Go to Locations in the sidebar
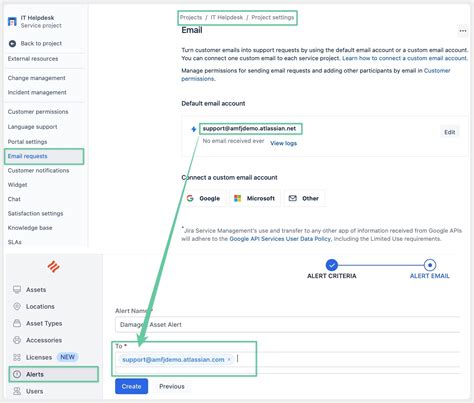Screen dimensions: 474x403 (40, 307)
